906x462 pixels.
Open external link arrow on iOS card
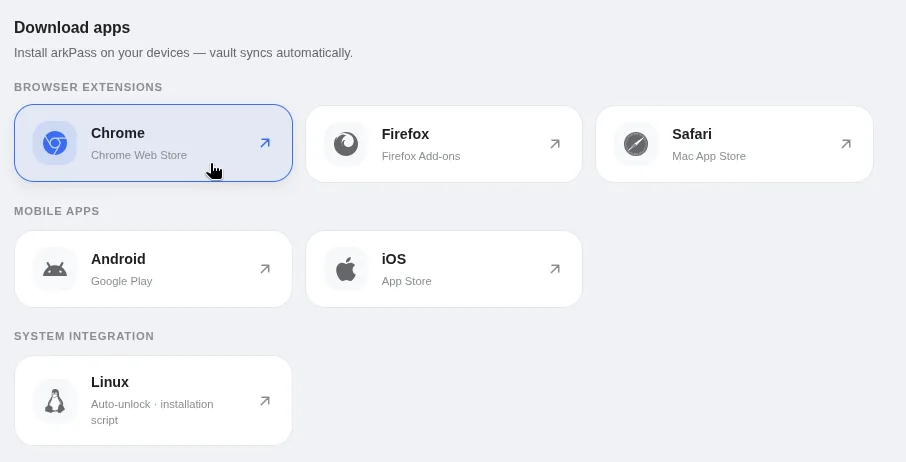coord(555,269)
